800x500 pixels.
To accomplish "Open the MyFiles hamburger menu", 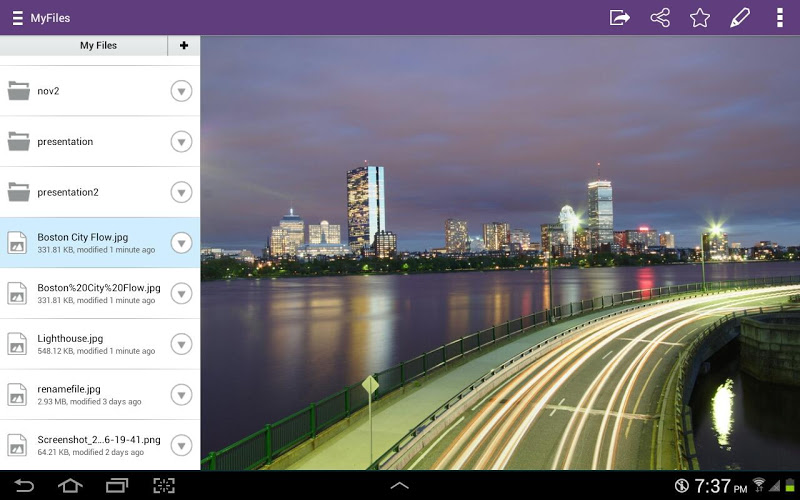I will 18,18.
